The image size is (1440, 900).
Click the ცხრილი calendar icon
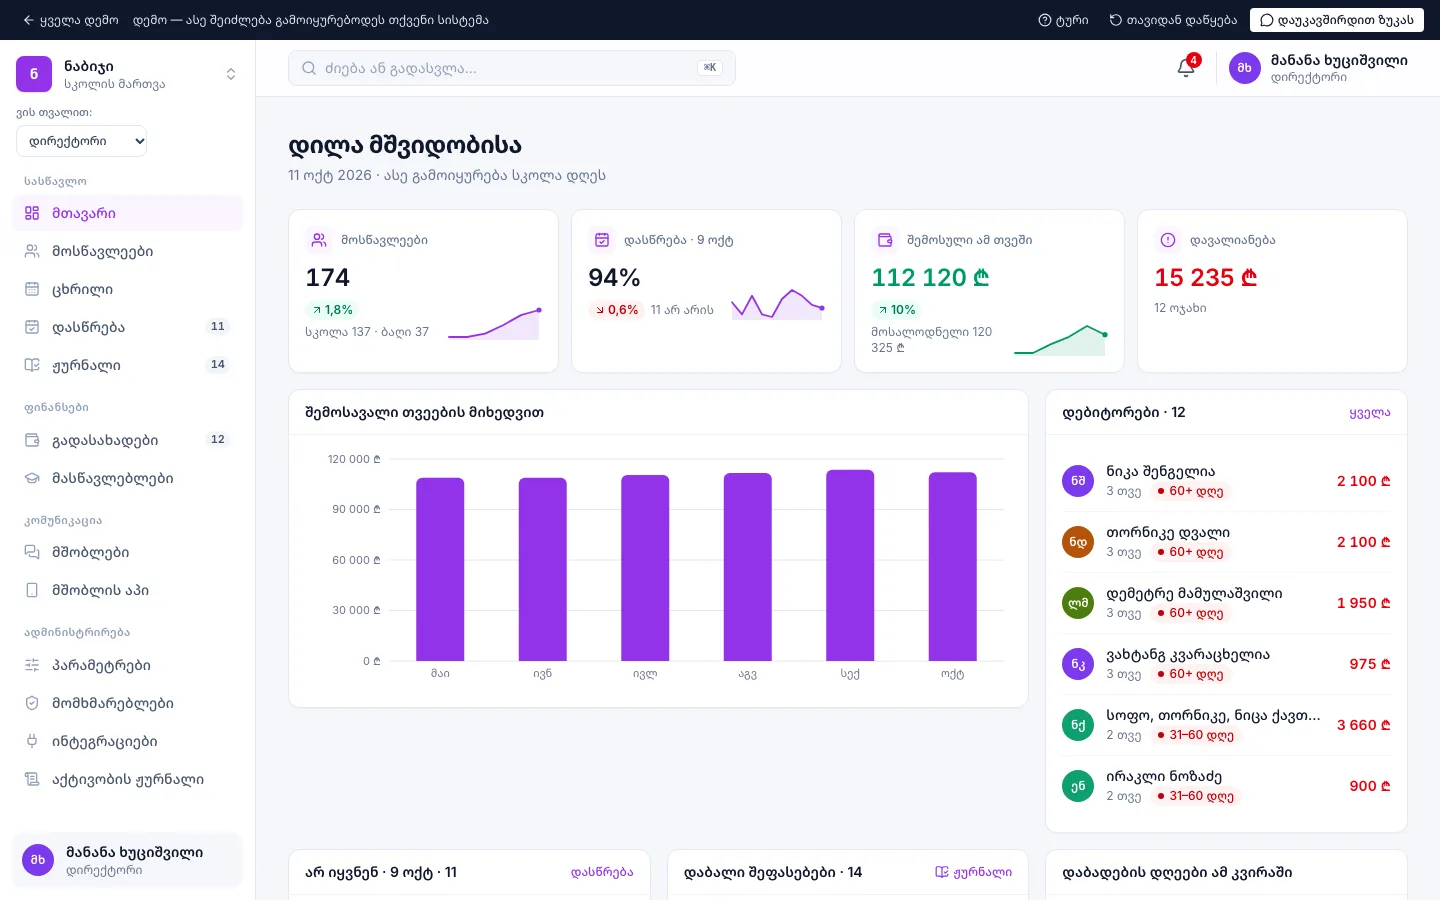point(32,289)
